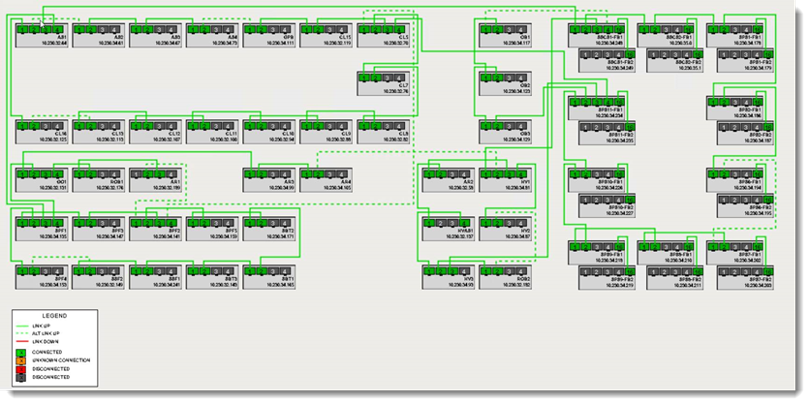Click port 2 on the HV2 device

498,223
